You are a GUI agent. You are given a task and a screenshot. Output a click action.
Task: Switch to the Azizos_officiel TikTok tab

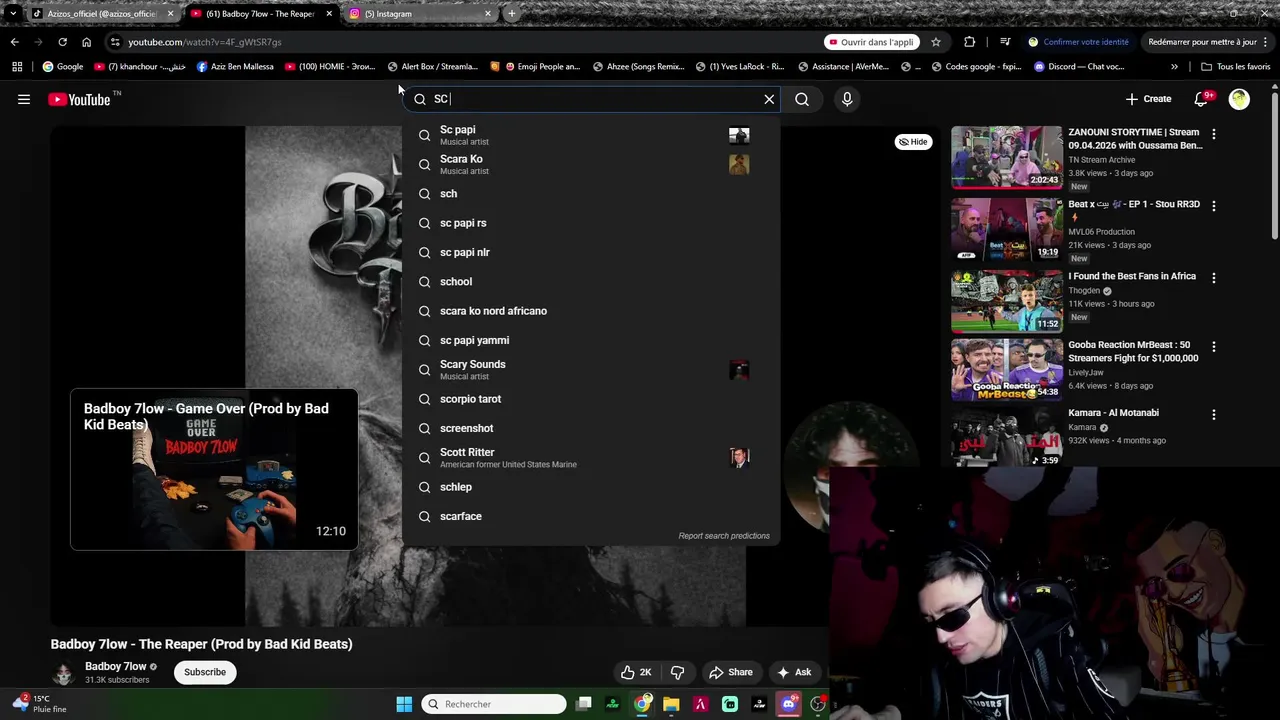point(100,14)
